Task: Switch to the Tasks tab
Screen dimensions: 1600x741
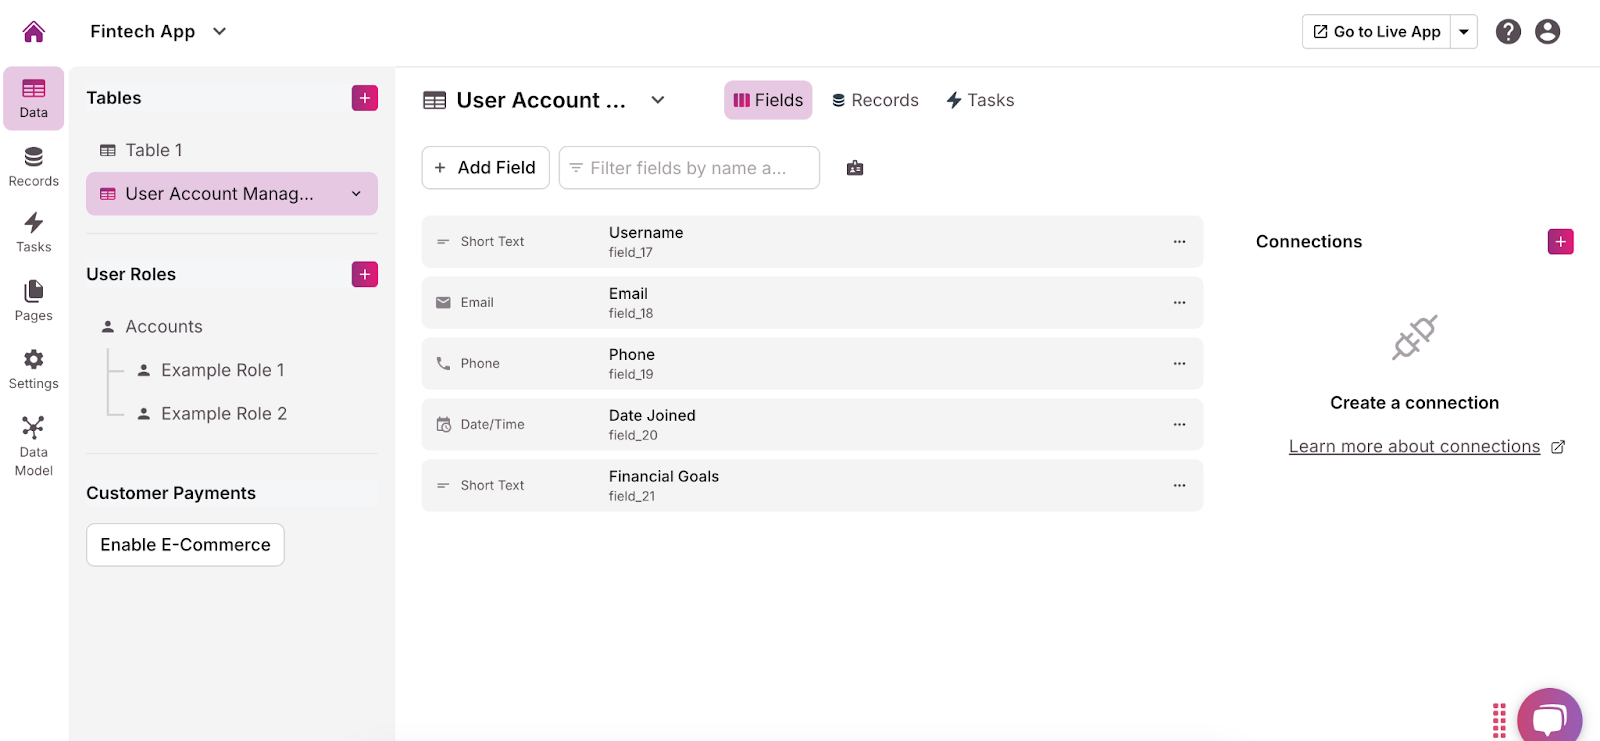Action: pos(980,100)
